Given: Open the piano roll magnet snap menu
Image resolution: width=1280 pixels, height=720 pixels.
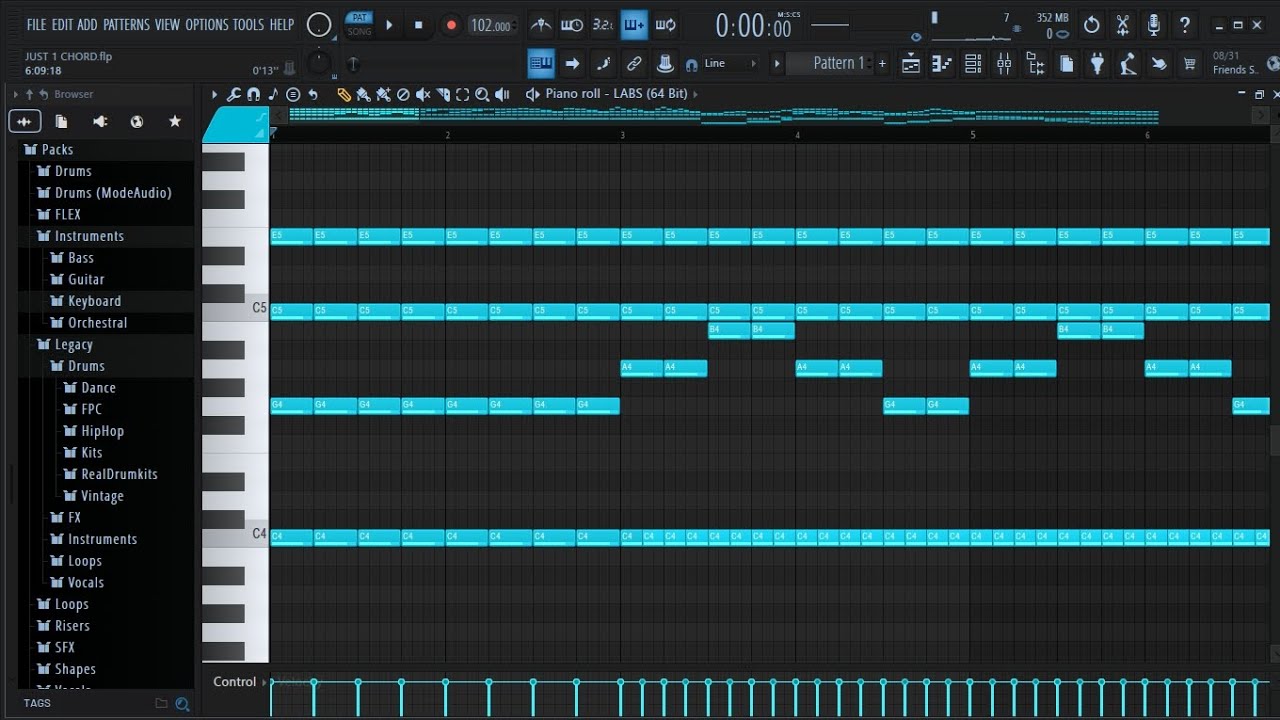Looking at the screenshot, I should coord(253,94).
